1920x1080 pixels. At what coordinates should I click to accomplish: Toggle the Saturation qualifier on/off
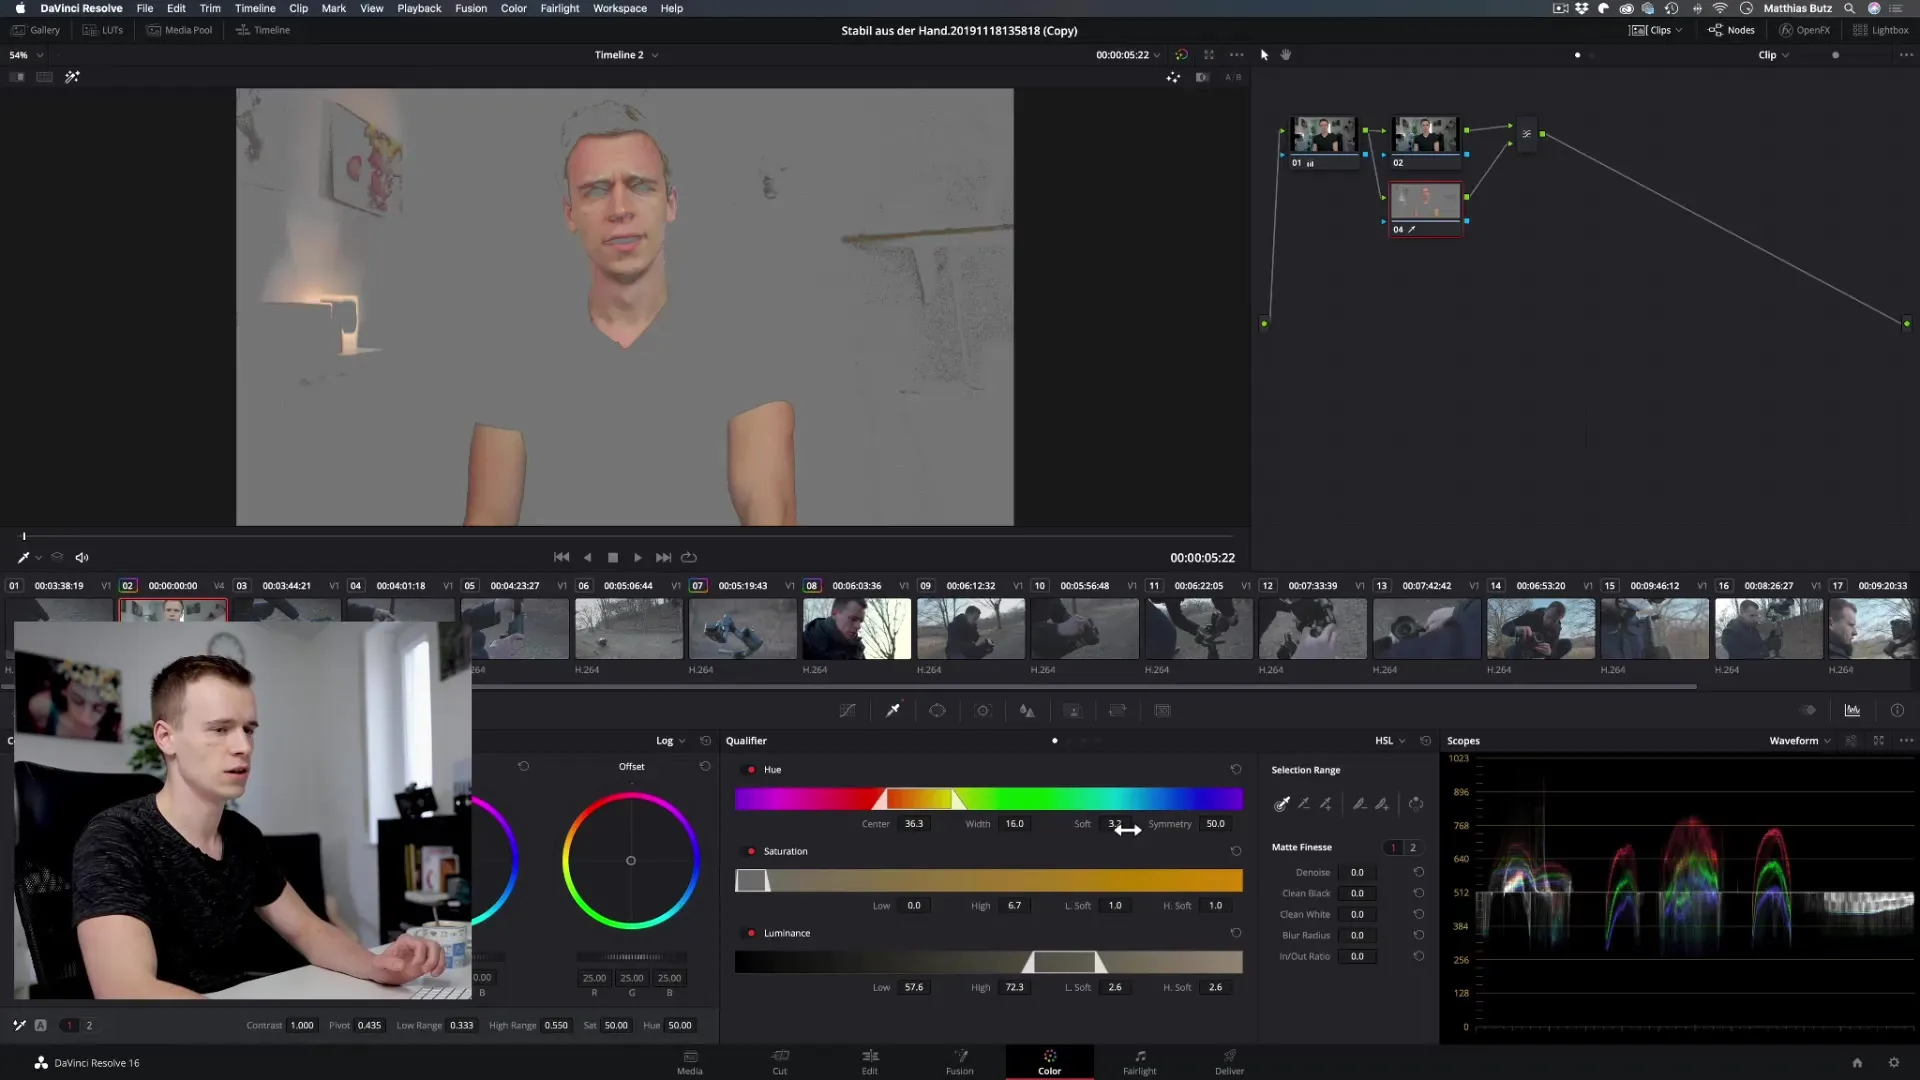(x=751, y=852)
